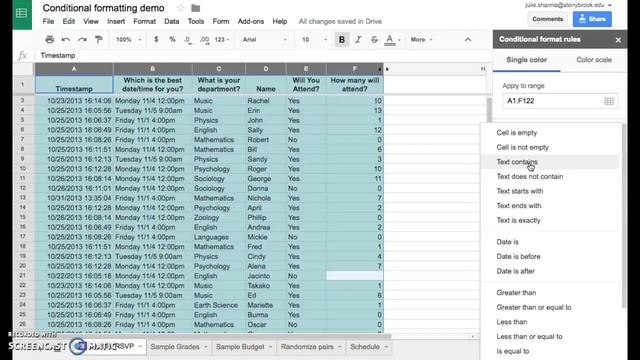The height and width of the screenshot is (360, 640).
Task: Select row 10 header
Action: tap(23, 169)
